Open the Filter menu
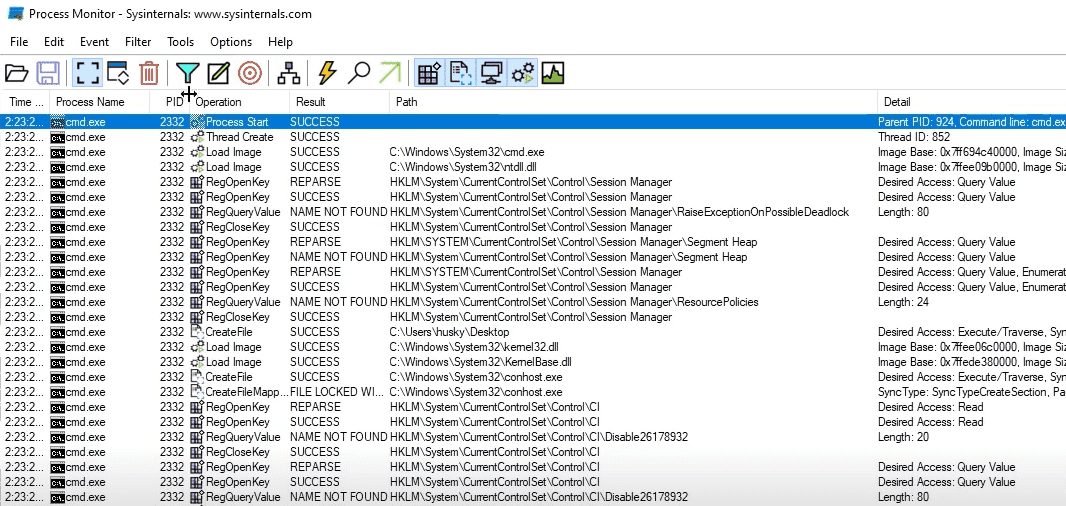The image size is (1066, 506). (x=138, y=41)
